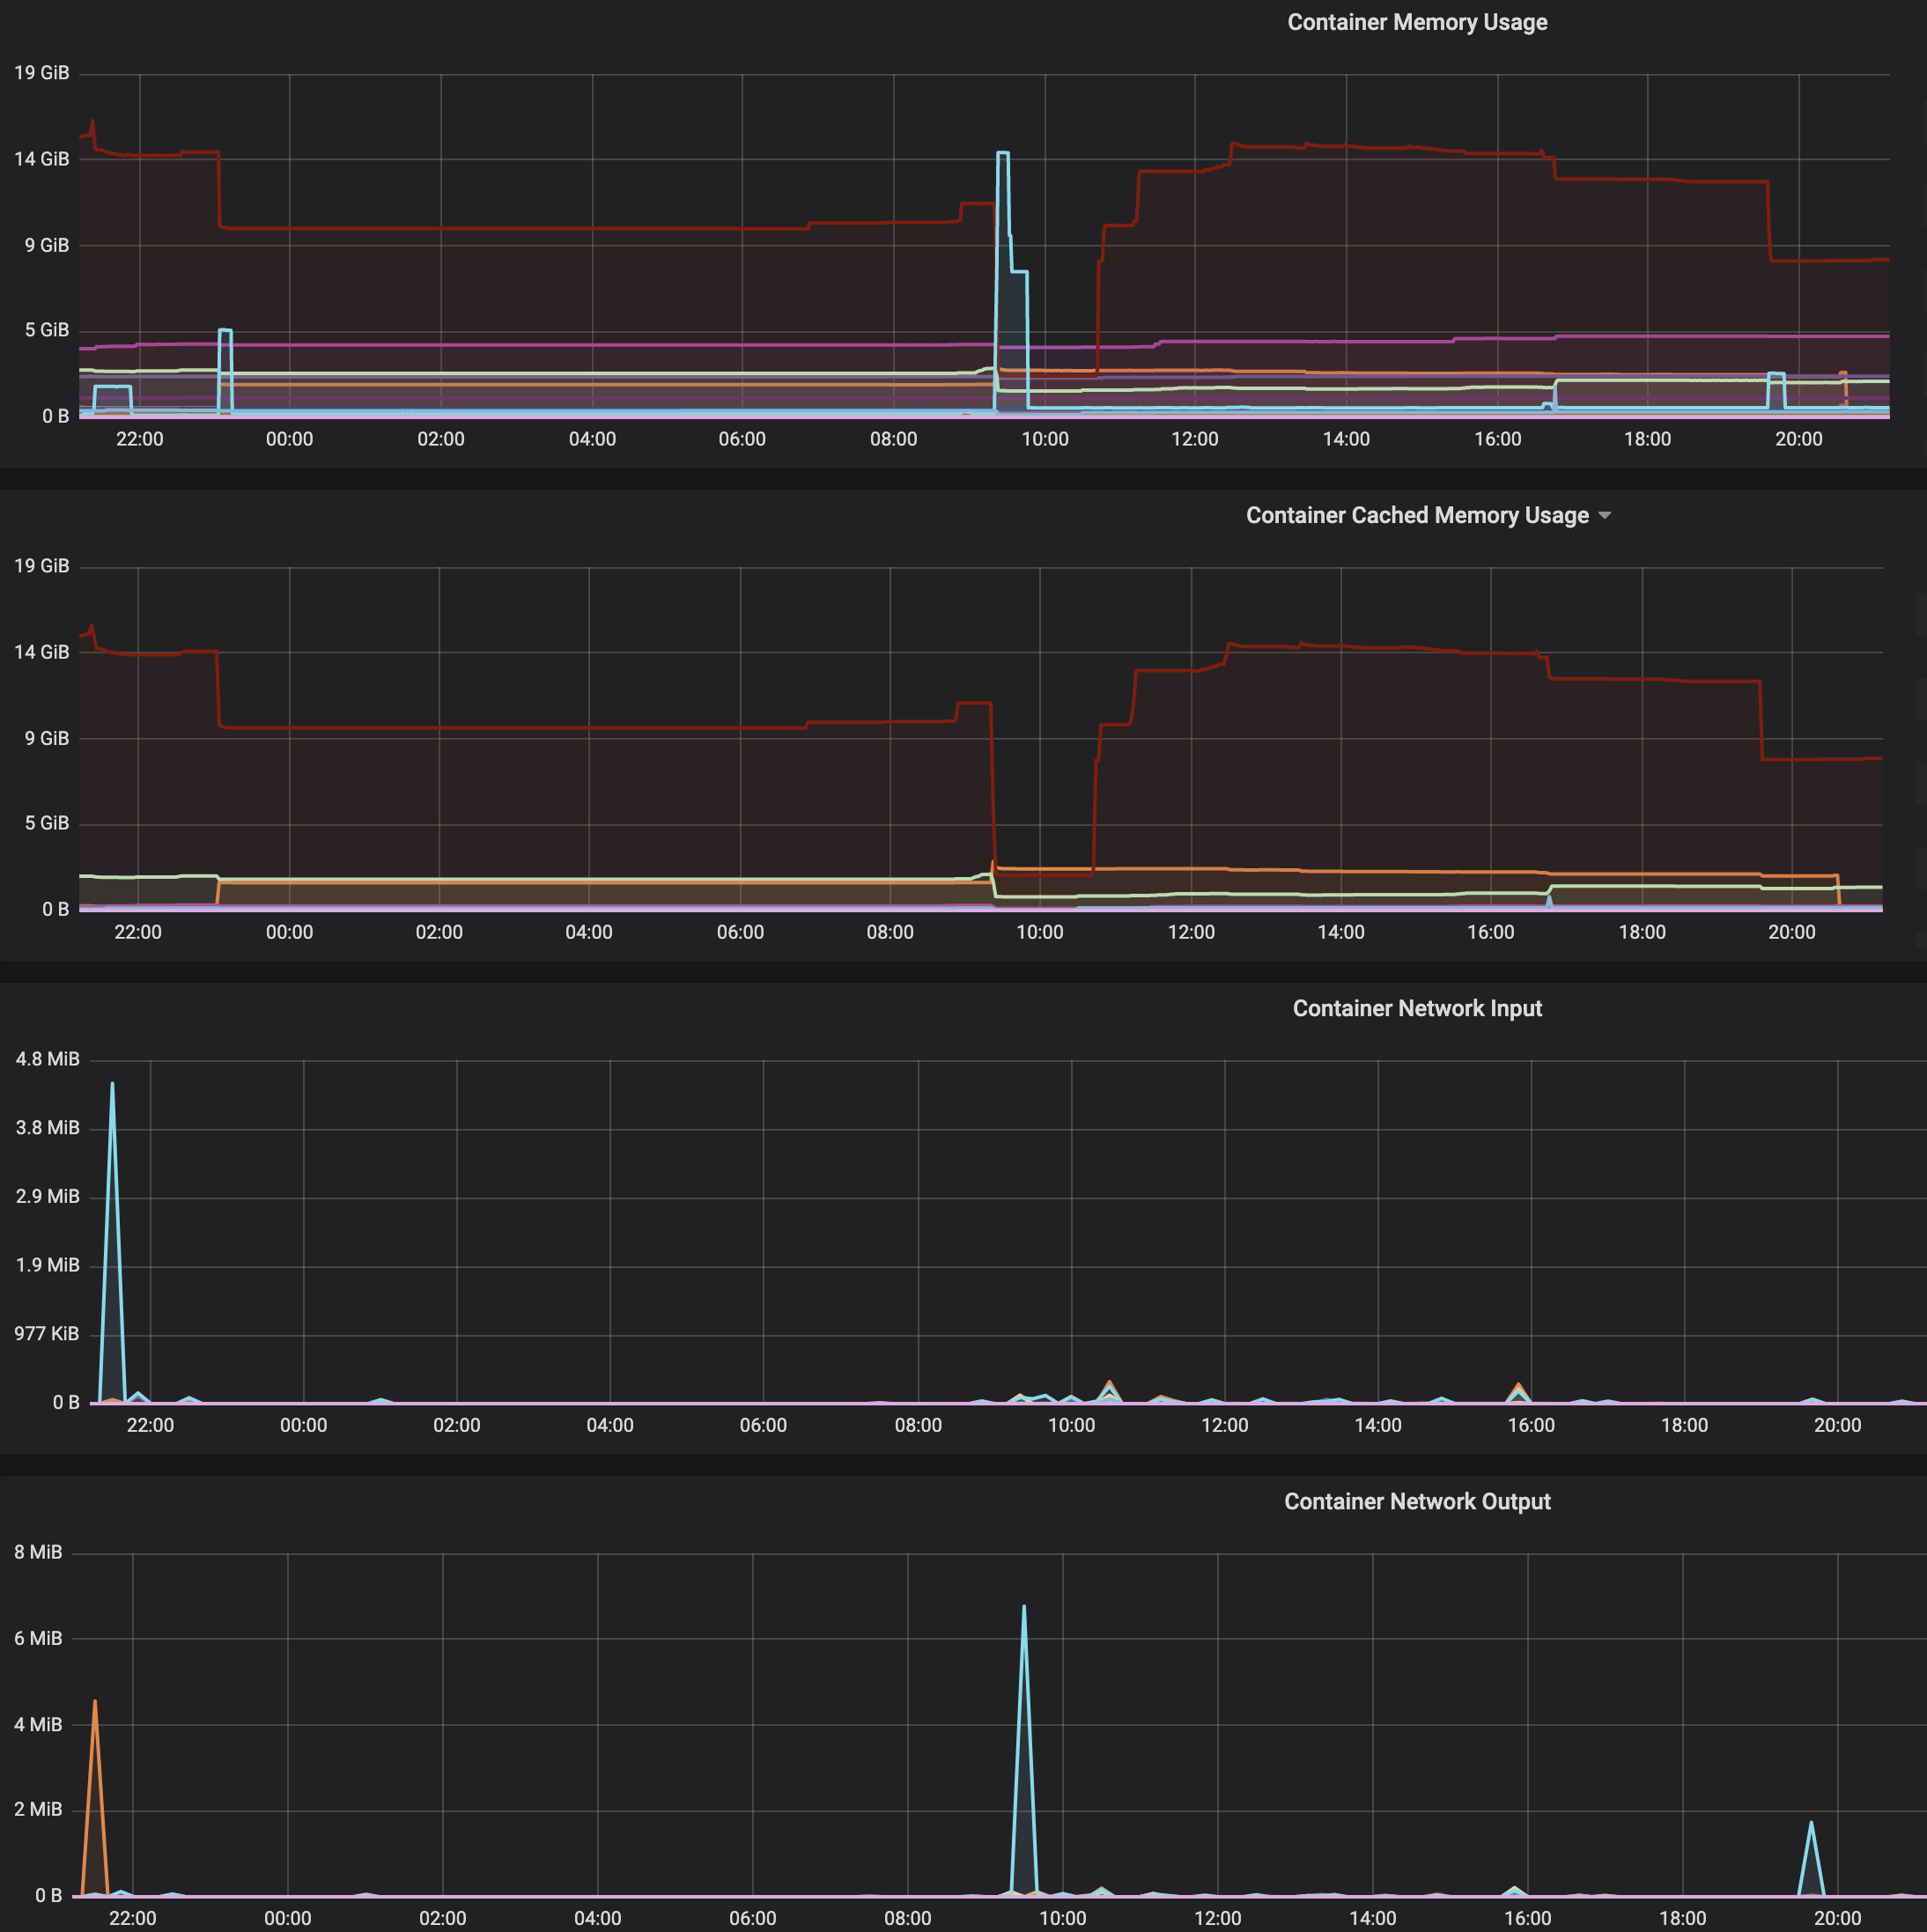Click the 8 MiB axis label in Network Output
1927x1932 pixels.
[x=38, y=1552]
